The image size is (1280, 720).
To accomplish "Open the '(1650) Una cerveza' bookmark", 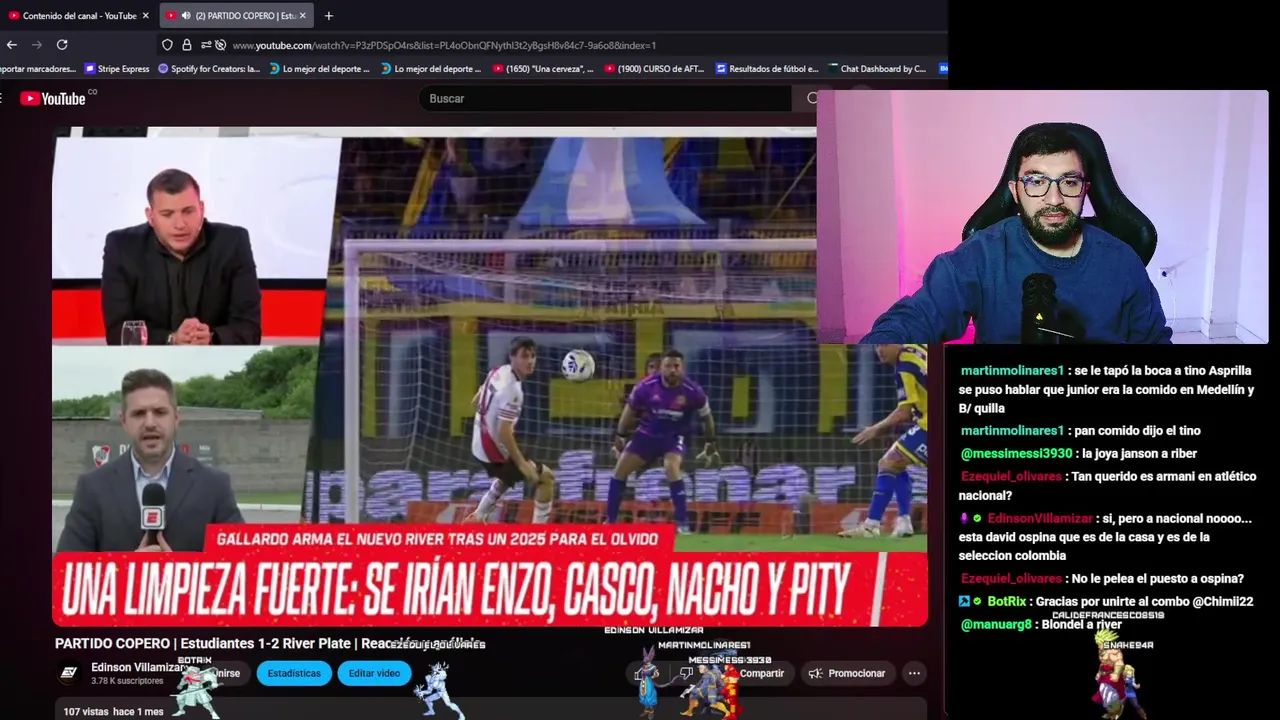I will click(x=544, y=69).
